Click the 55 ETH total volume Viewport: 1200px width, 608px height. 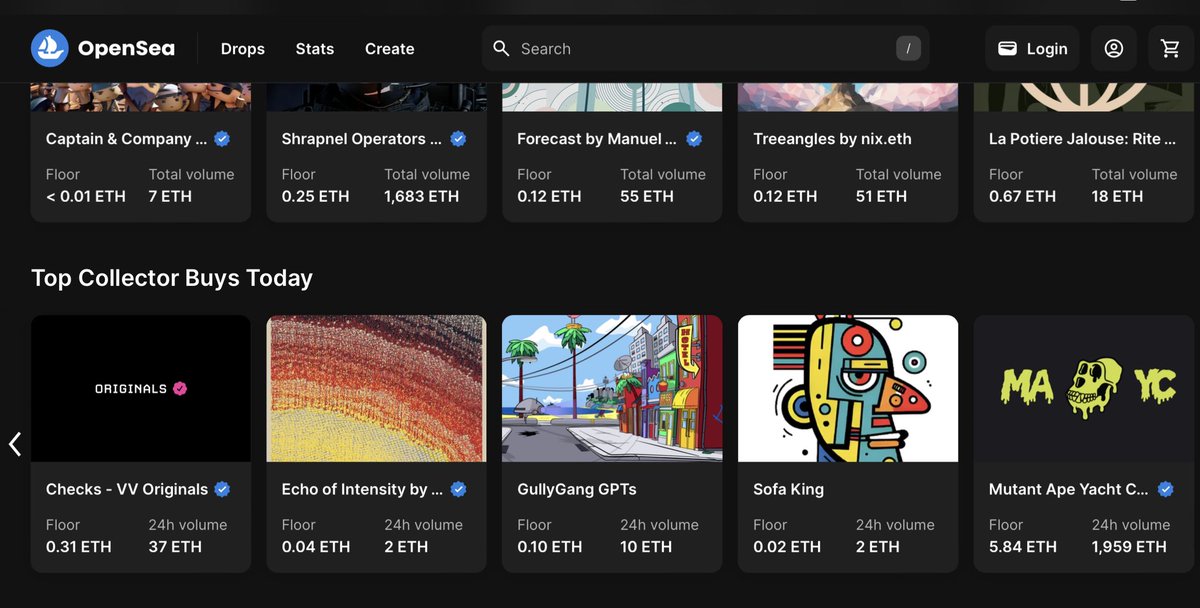coord(647,196)
